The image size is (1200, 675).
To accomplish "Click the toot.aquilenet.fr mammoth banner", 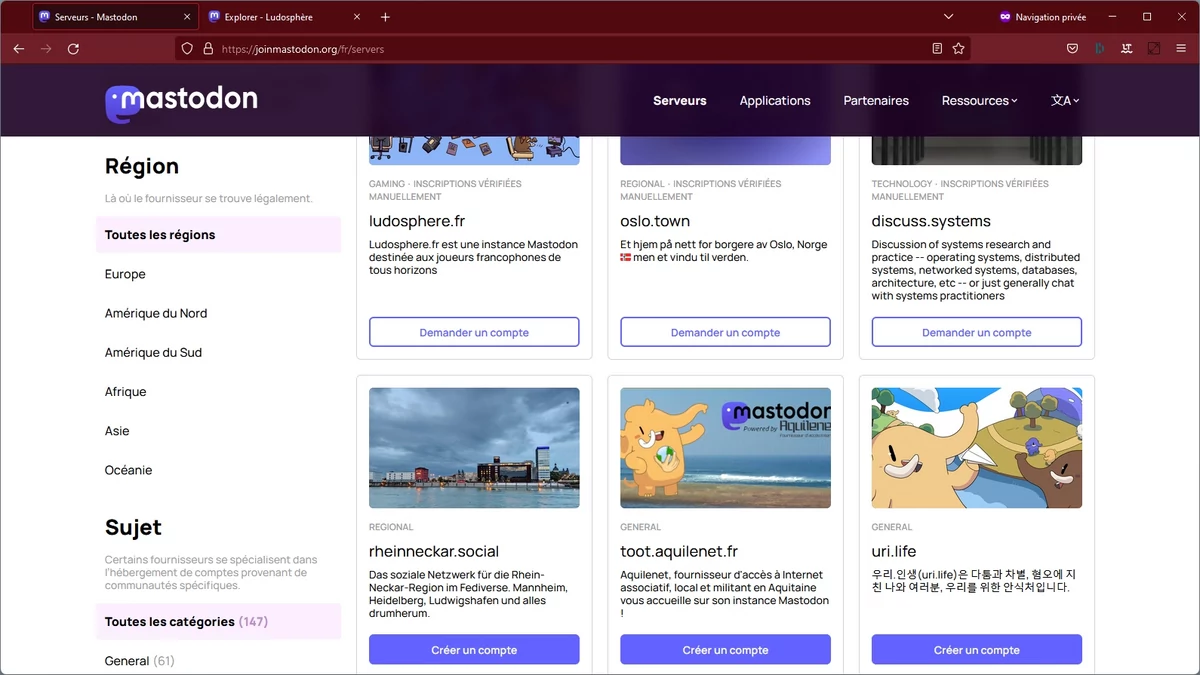I will point(725,448).
